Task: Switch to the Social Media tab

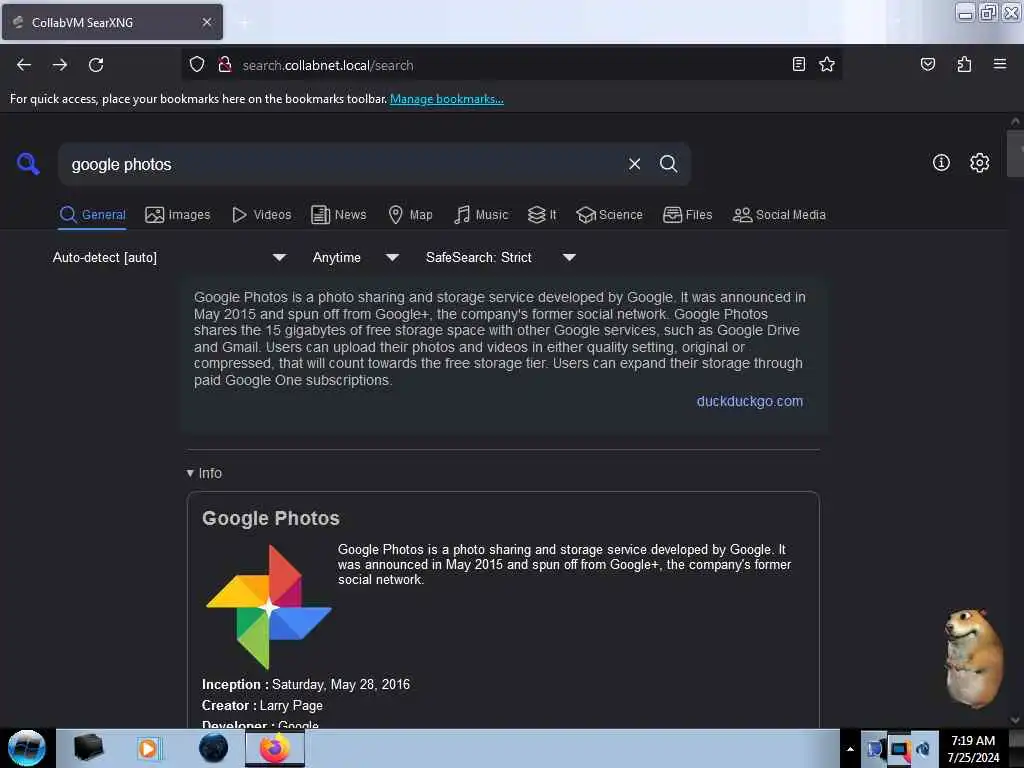Action: click(779, 214)
